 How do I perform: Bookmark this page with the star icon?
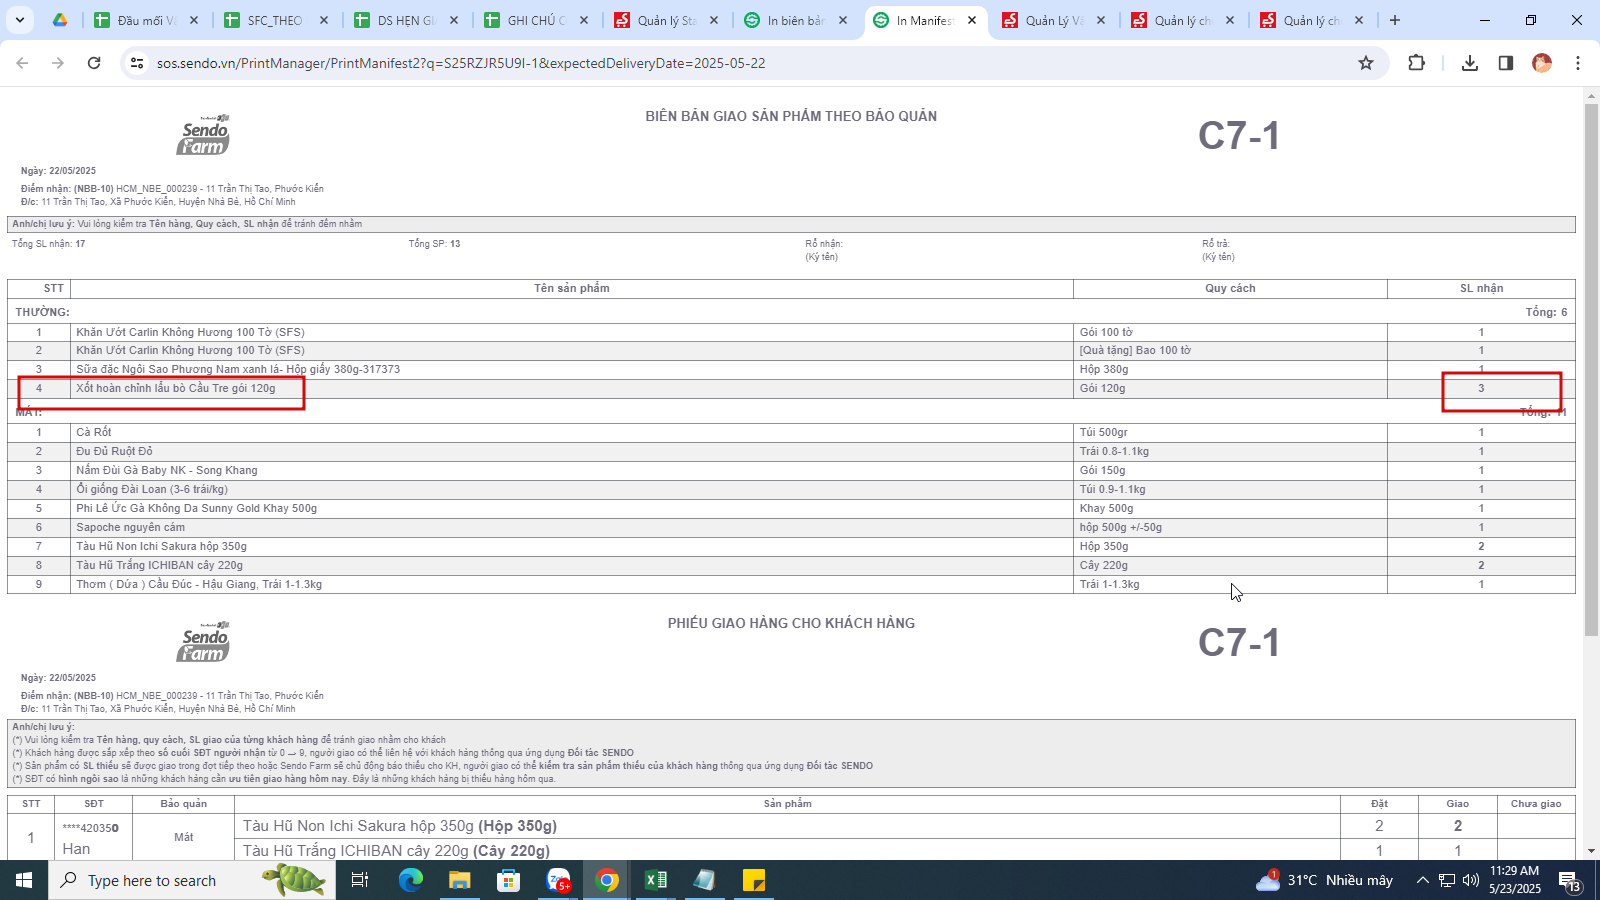point(1366,63)
